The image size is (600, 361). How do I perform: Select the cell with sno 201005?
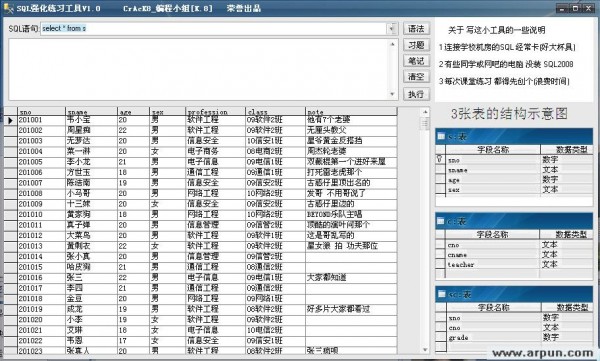41,162
